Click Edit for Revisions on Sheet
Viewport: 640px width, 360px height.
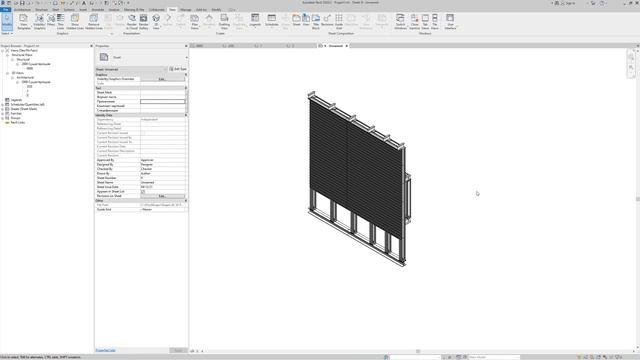point(162,196)
